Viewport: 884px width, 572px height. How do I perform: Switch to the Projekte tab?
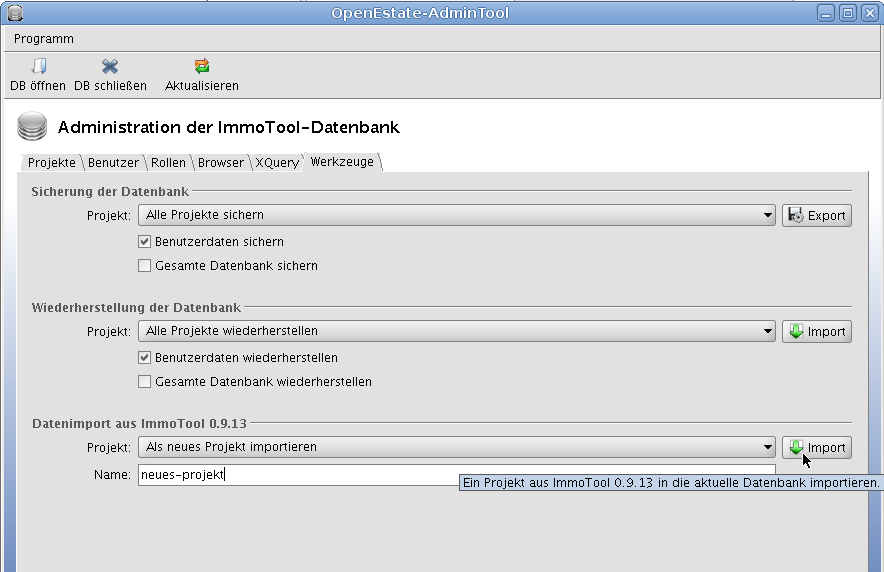(x=51, y=162)
